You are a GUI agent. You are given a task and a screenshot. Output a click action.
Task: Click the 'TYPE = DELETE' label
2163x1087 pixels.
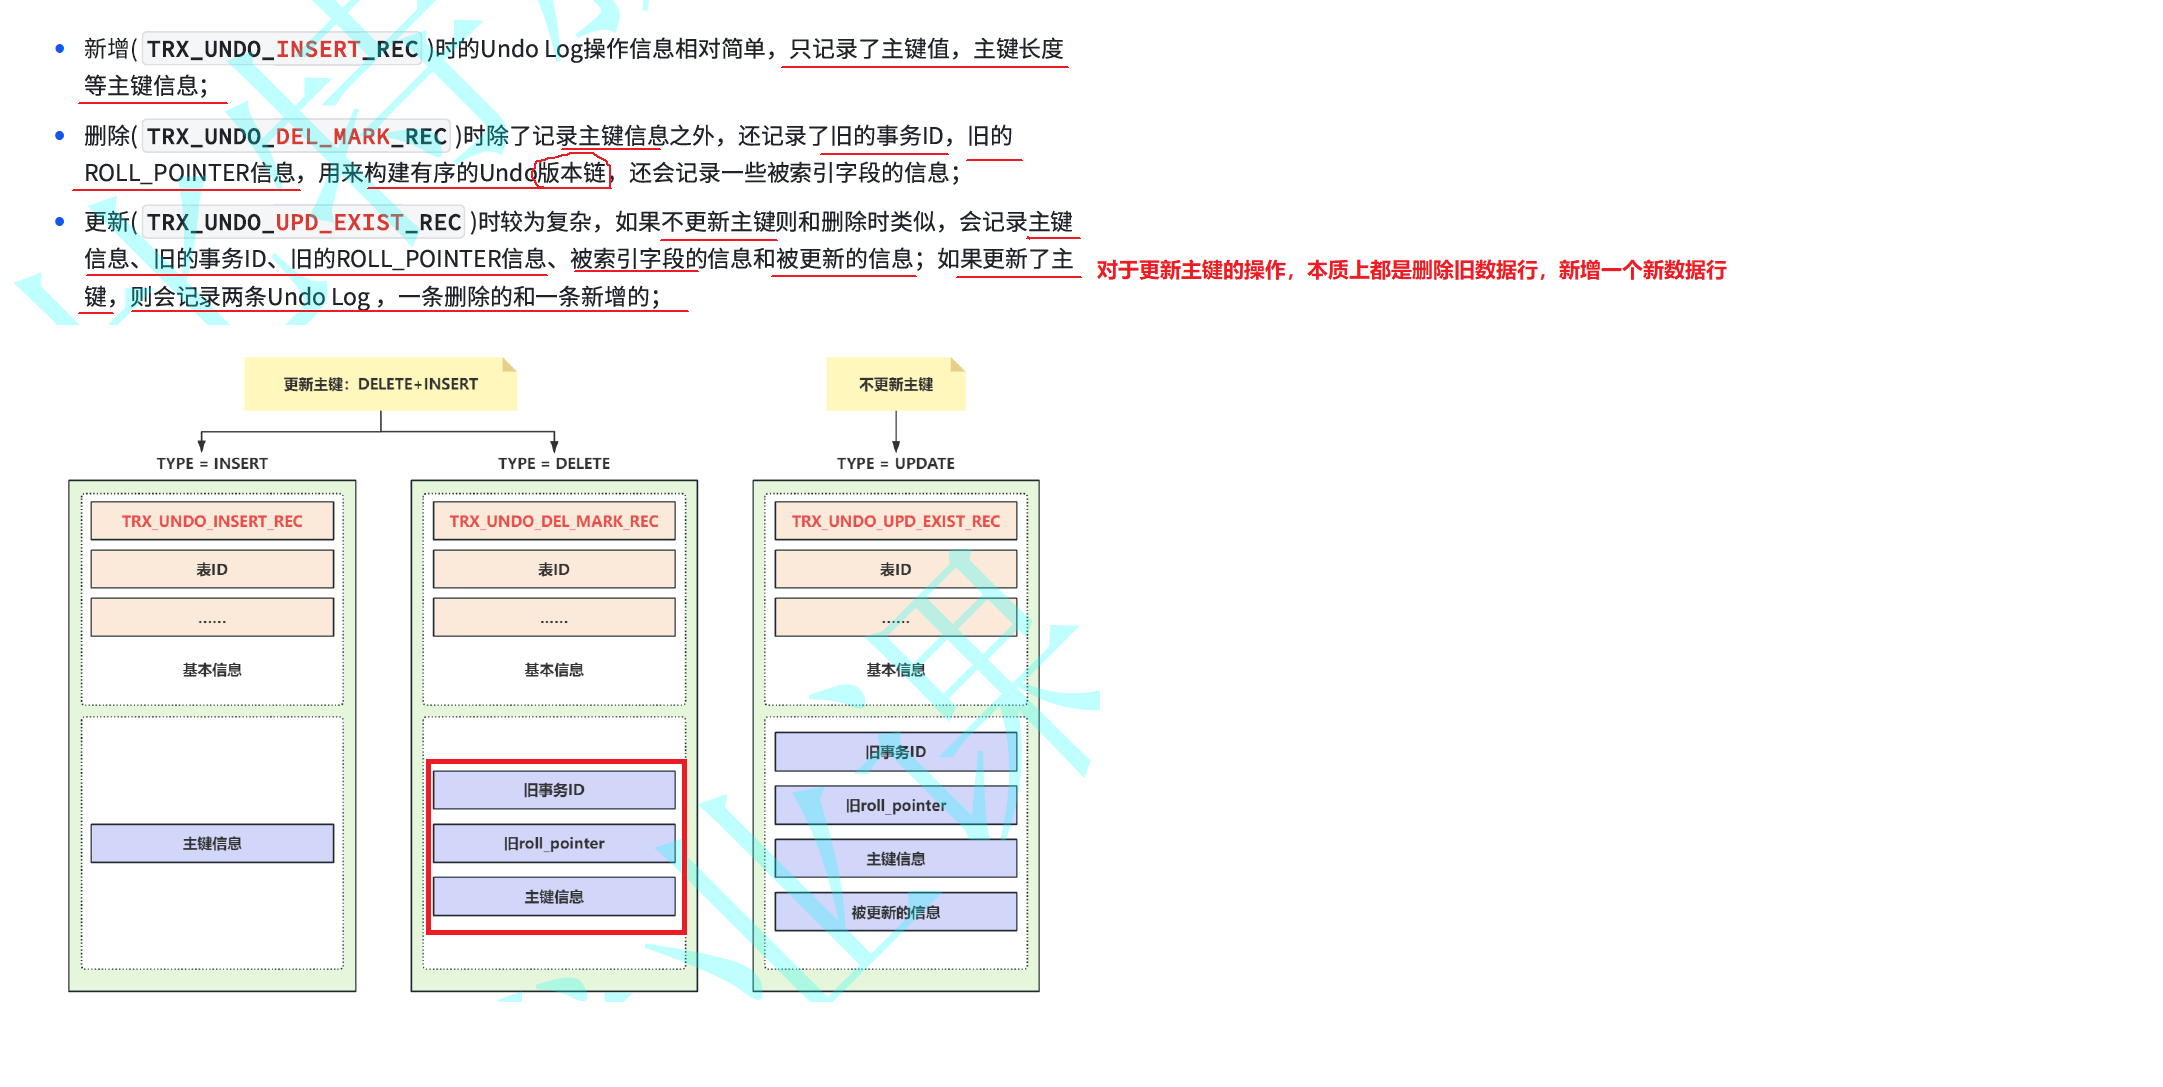554,463
